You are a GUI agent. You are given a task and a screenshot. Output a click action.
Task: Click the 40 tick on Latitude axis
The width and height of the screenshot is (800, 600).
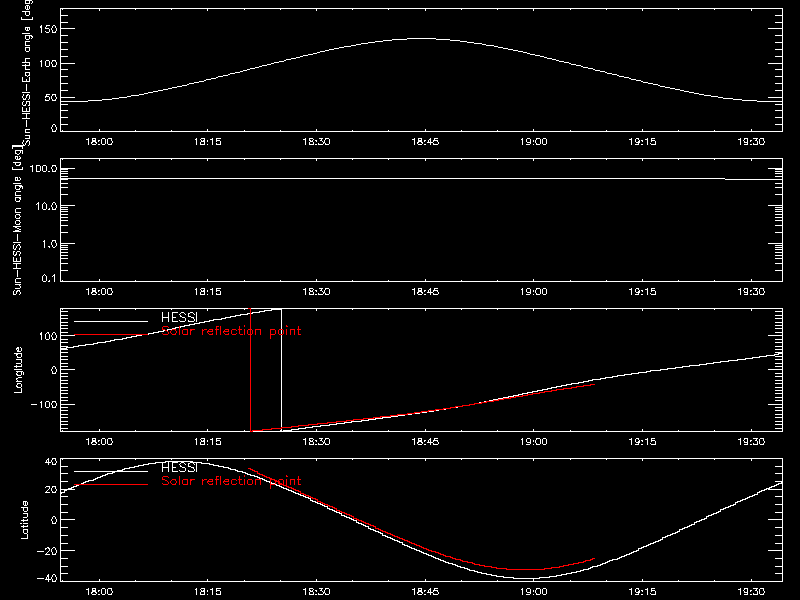51,462
